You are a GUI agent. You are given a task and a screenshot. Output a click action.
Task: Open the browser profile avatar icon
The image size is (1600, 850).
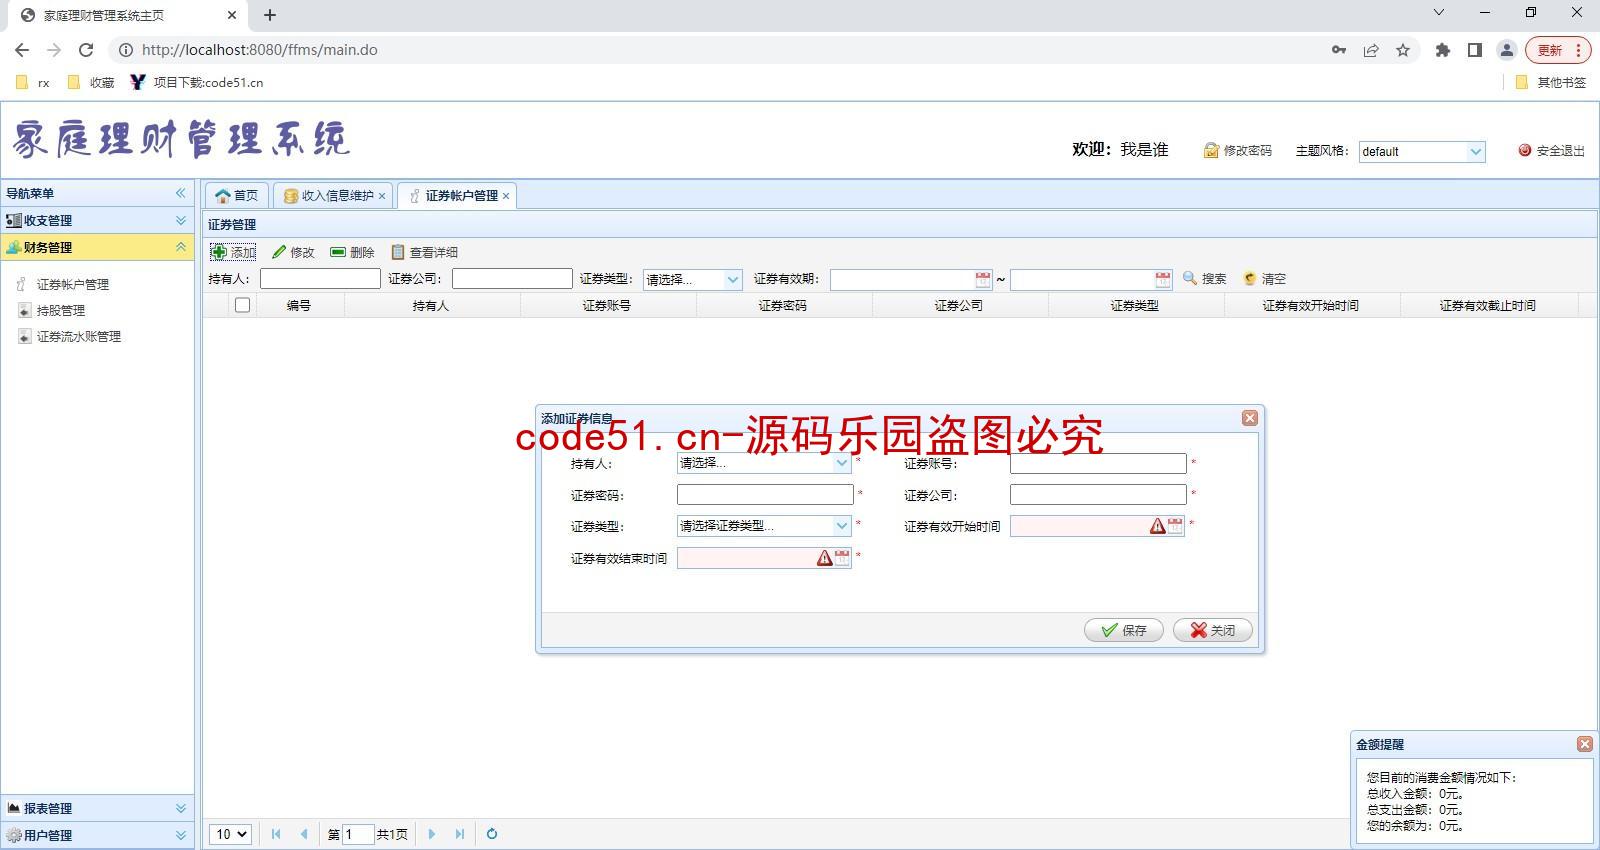point(1506,50)
